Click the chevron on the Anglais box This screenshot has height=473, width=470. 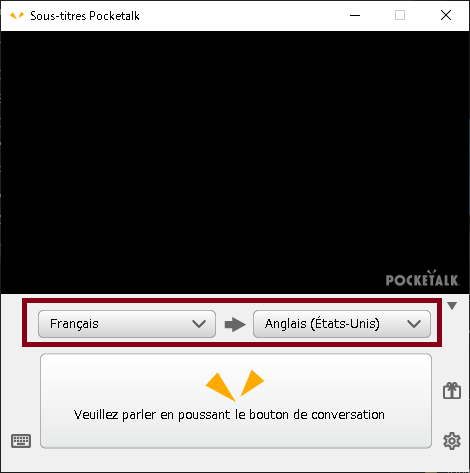pos(414,324)
